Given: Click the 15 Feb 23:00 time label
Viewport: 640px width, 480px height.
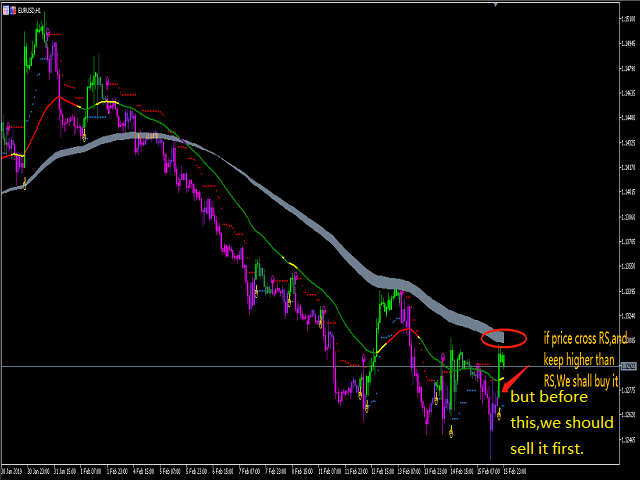Looking at the screenshot, I should [515, 471].
